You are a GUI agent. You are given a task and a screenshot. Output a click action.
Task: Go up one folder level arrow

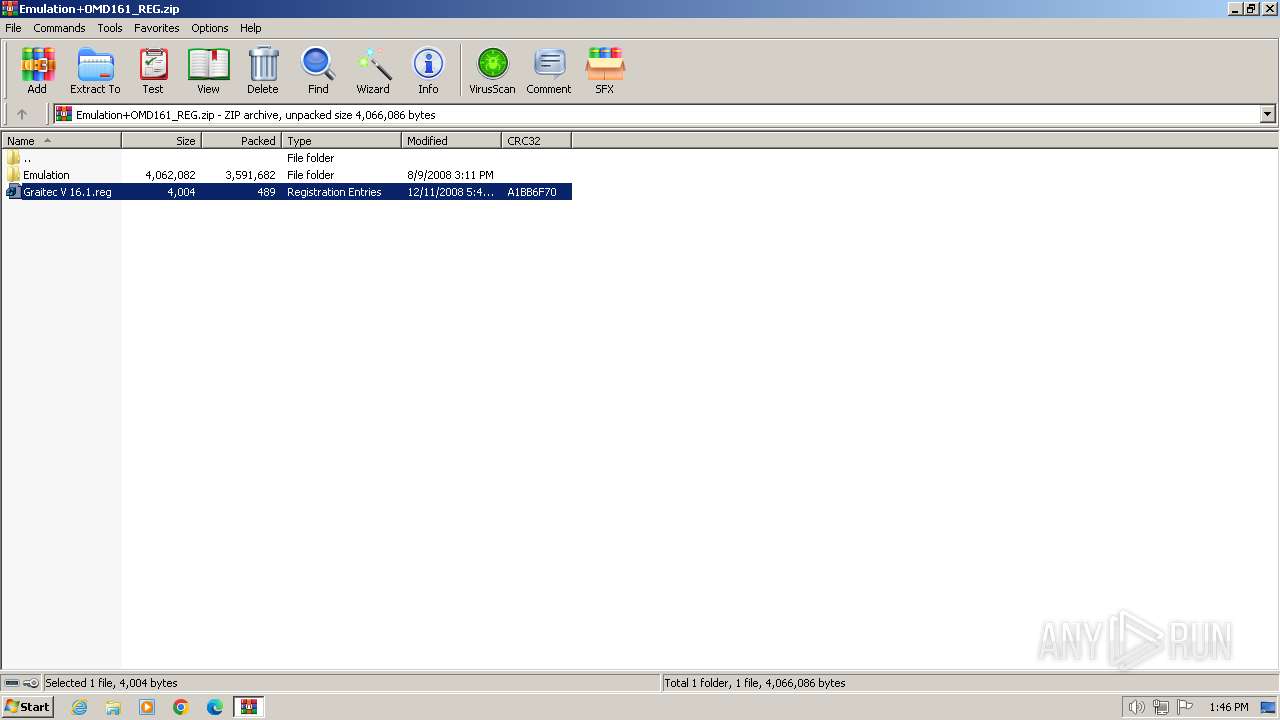[22, 114]
